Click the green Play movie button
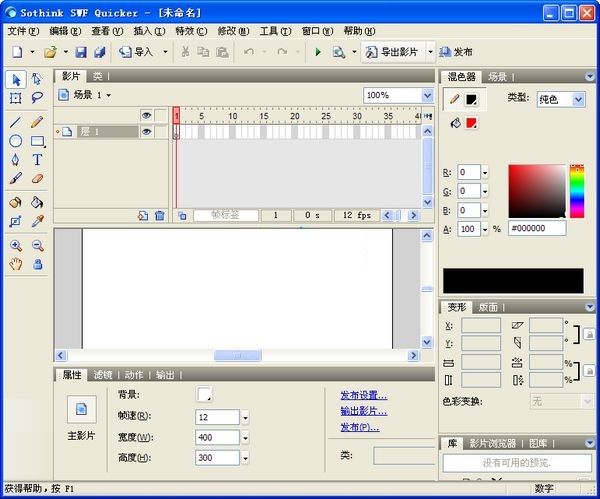600x499 pixels. [318, 52]
